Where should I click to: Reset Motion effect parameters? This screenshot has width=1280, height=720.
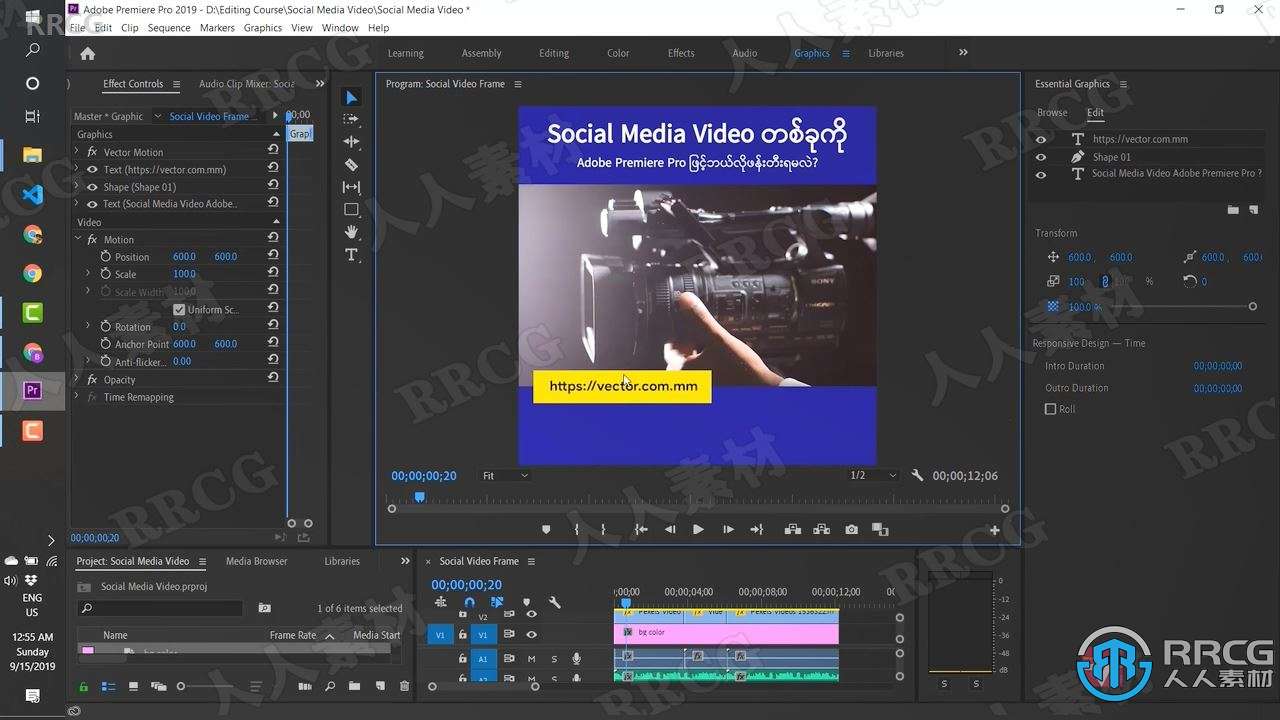click(x=273, y=239)
